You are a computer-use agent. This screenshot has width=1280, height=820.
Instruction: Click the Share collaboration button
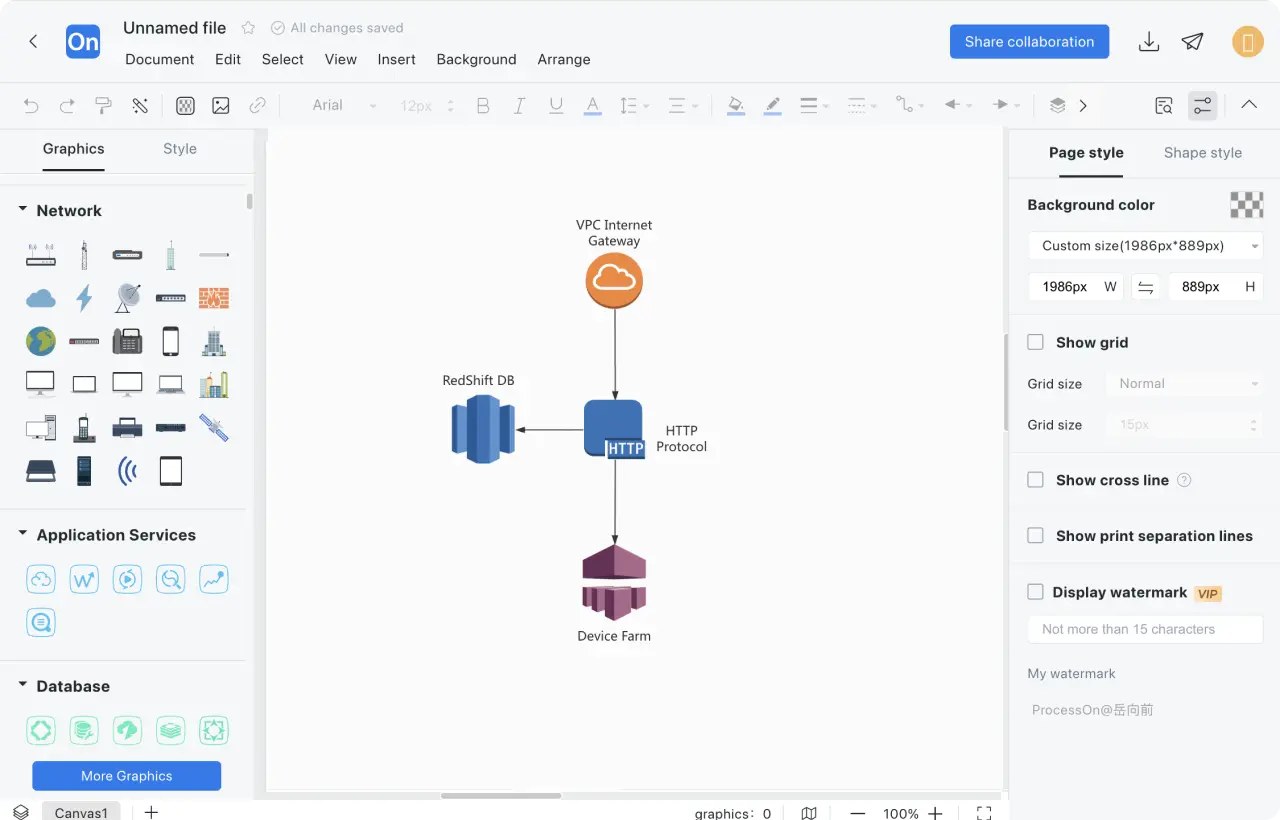pos(1029,42)
